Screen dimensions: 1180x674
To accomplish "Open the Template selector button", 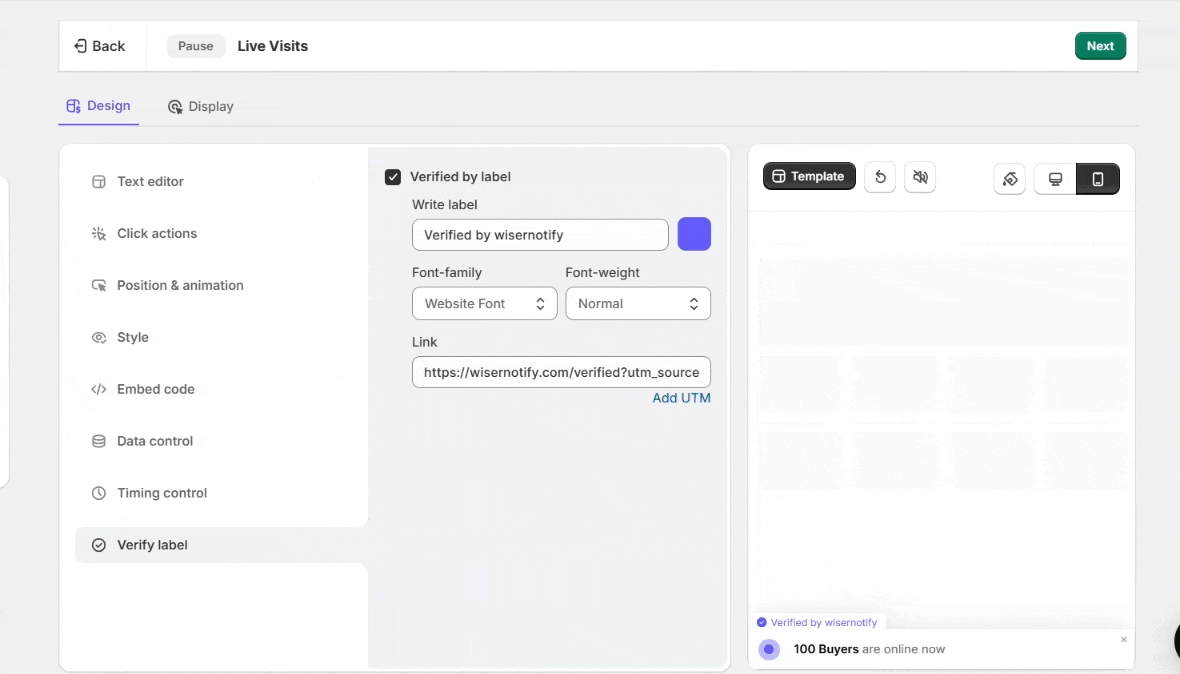I will (809, 176).
